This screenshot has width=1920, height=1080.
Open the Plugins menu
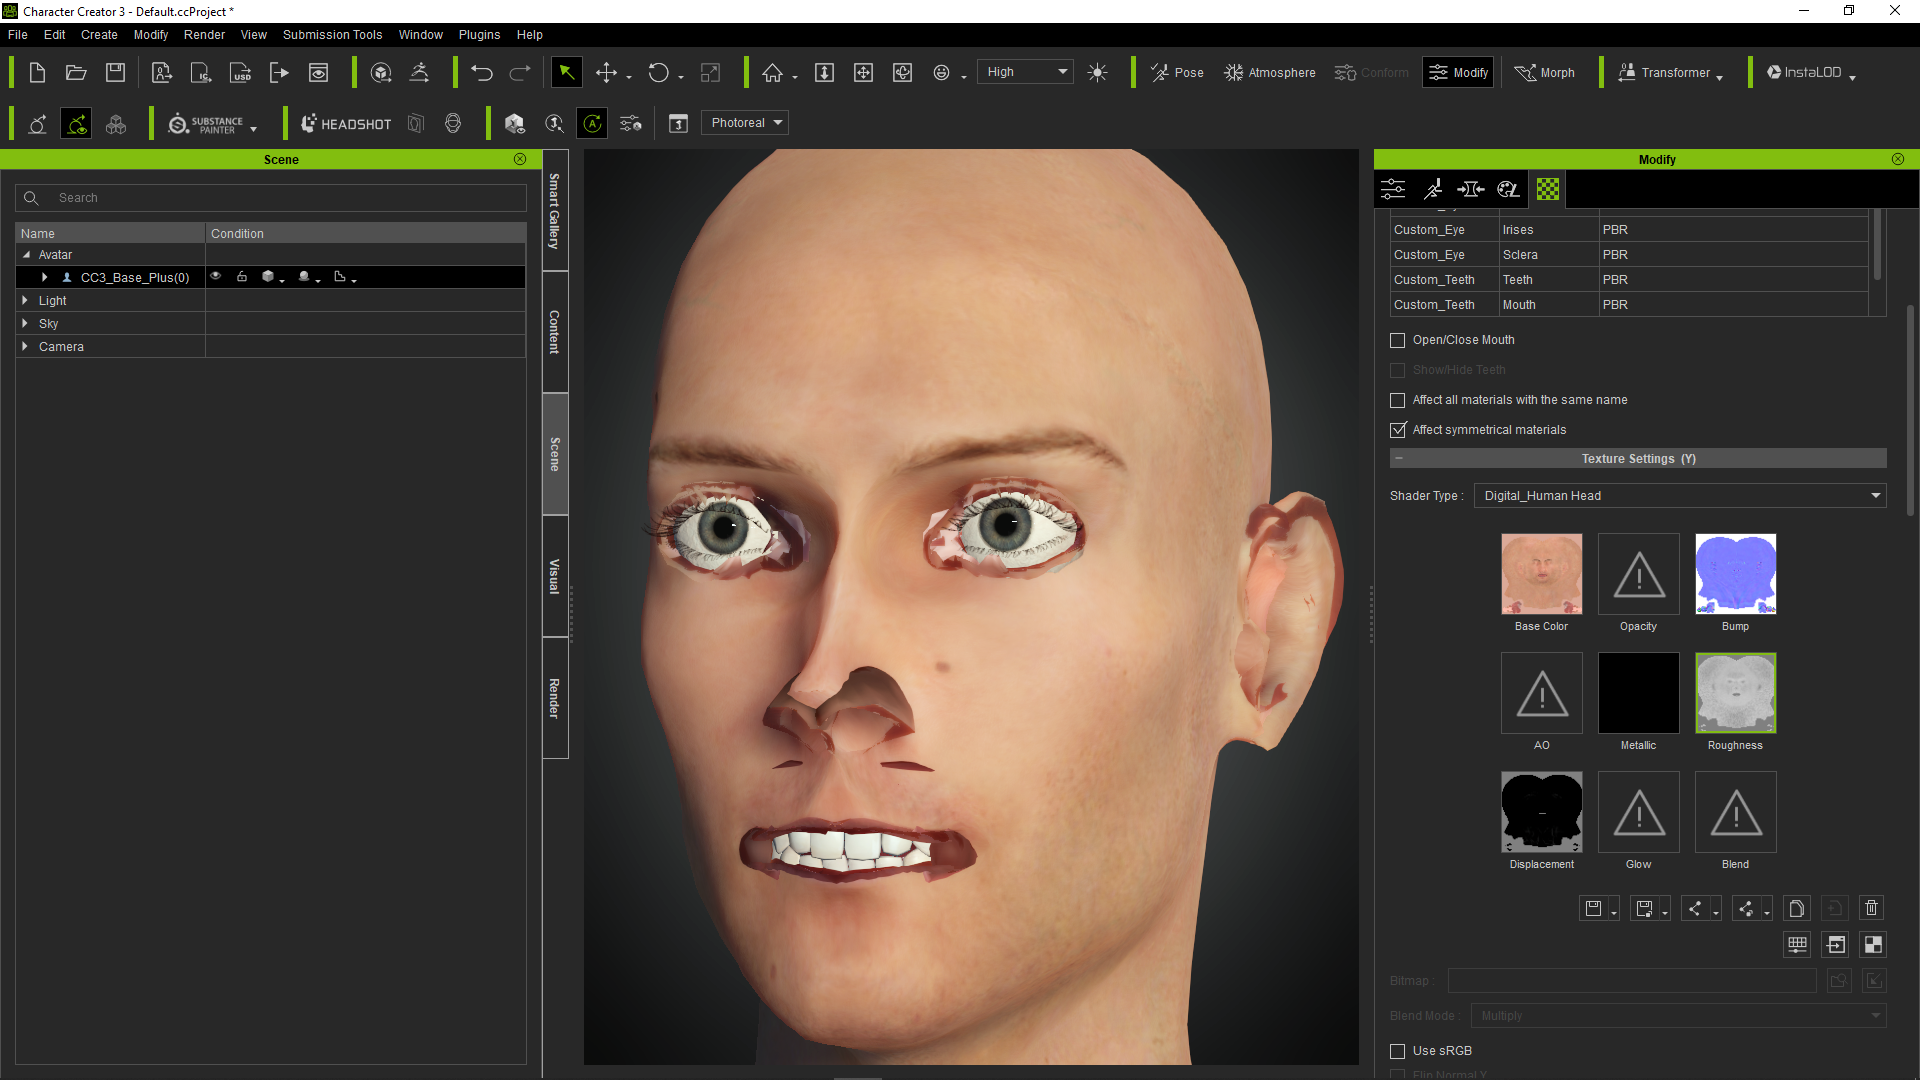point(479,34)
